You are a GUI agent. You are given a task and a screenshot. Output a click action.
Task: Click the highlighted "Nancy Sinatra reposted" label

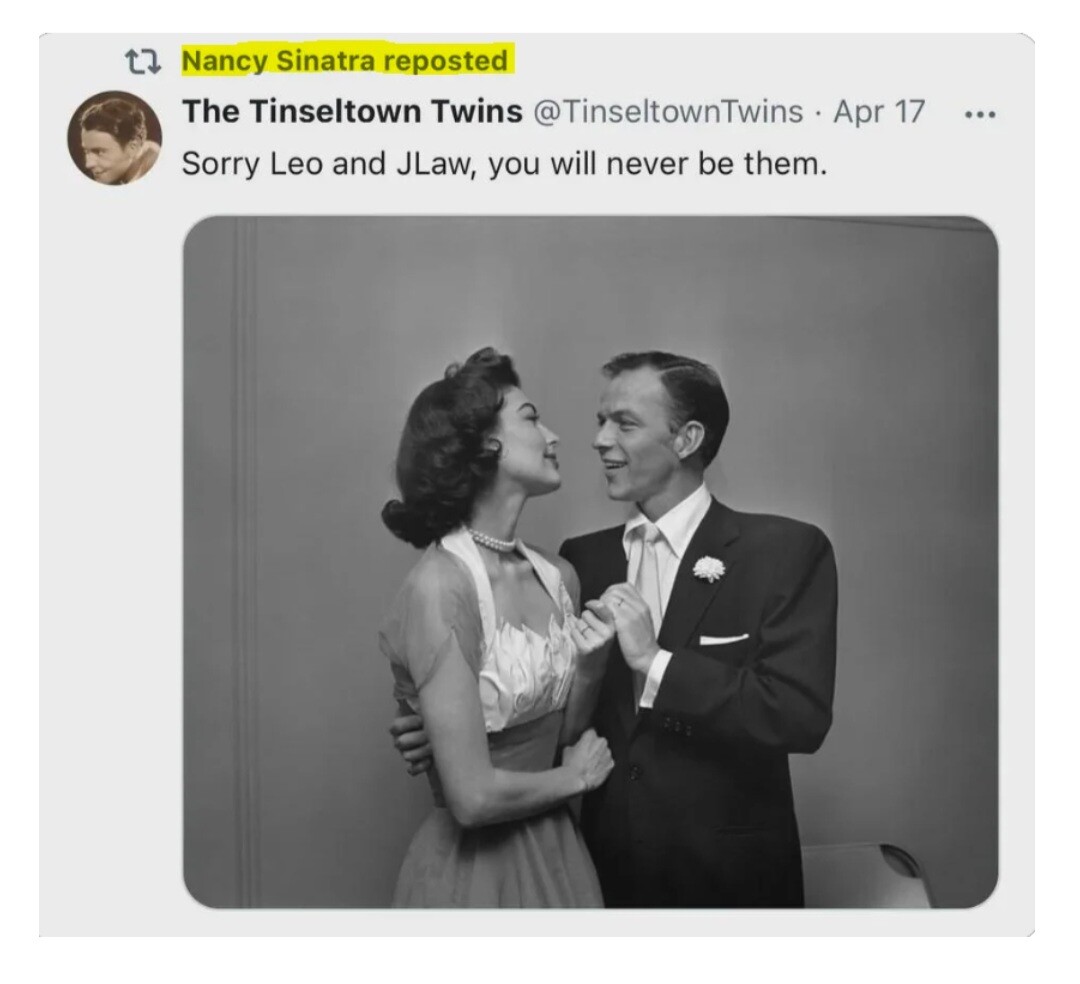click(345, 61)
